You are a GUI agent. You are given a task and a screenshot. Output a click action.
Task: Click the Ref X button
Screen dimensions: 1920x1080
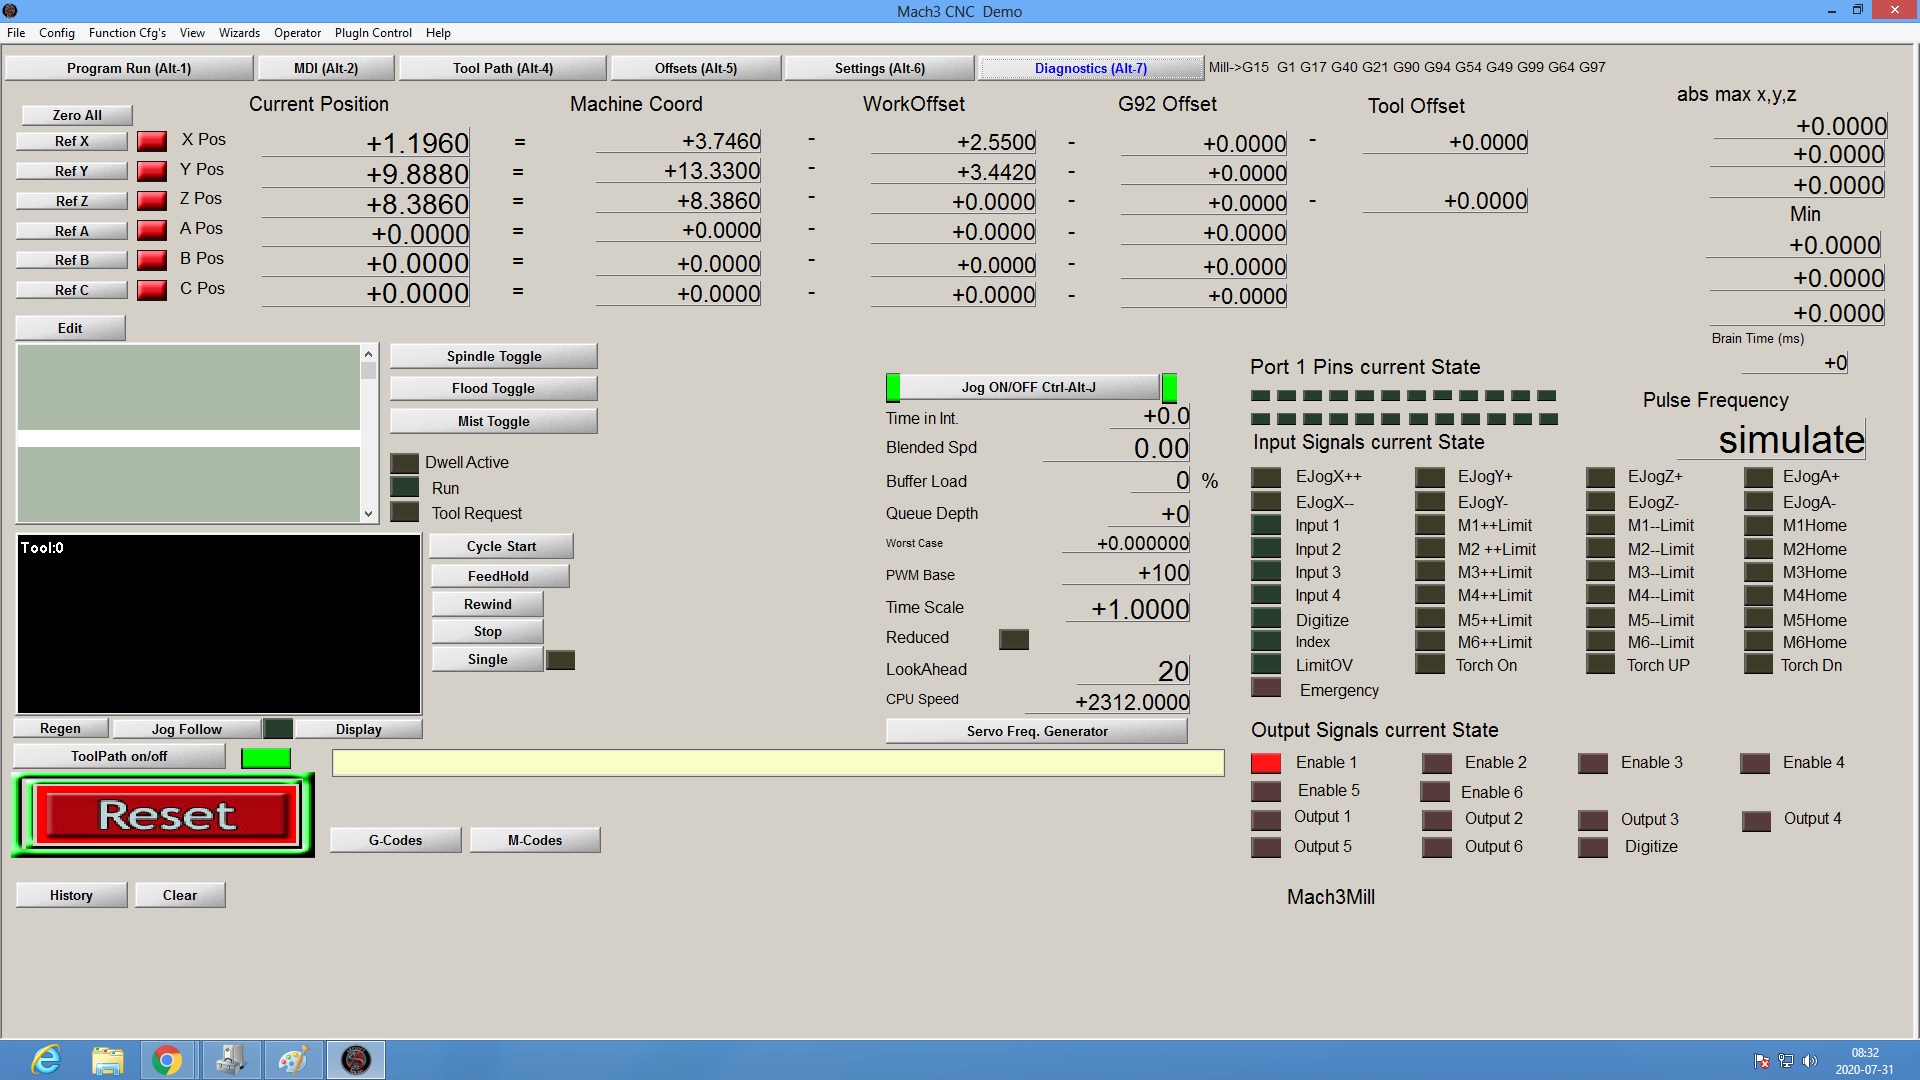click(72, 142)
